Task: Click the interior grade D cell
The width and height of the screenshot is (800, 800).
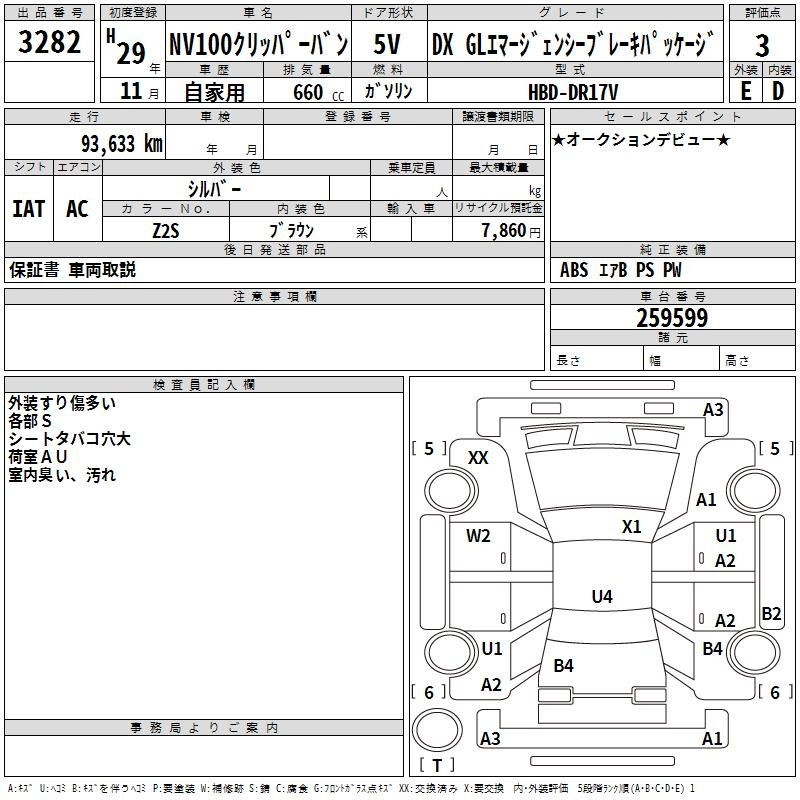Action: [778, 90]
